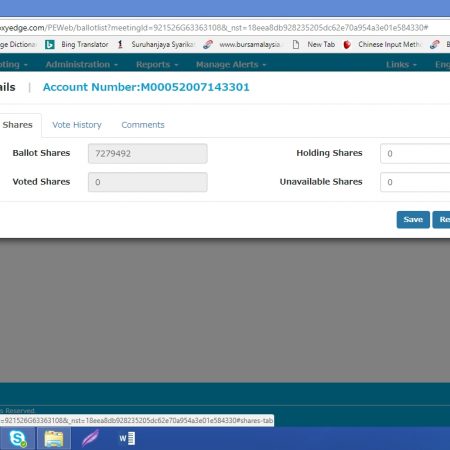Image resolution: width=450 pixels, height=450 pixels.
Task: Expand the Administration menu
Action: click(x=82, y=64)
